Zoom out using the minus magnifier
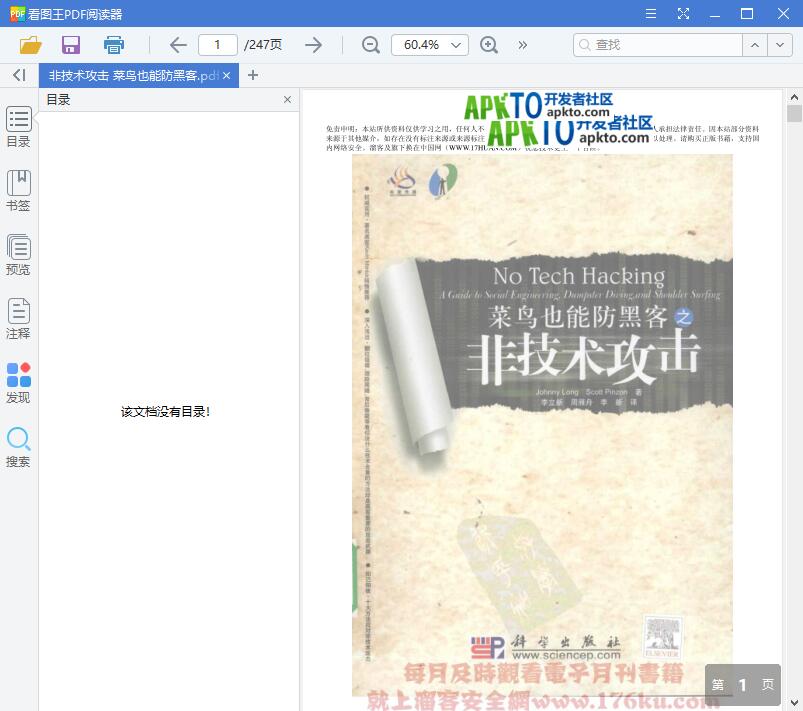 coord(370,45)
